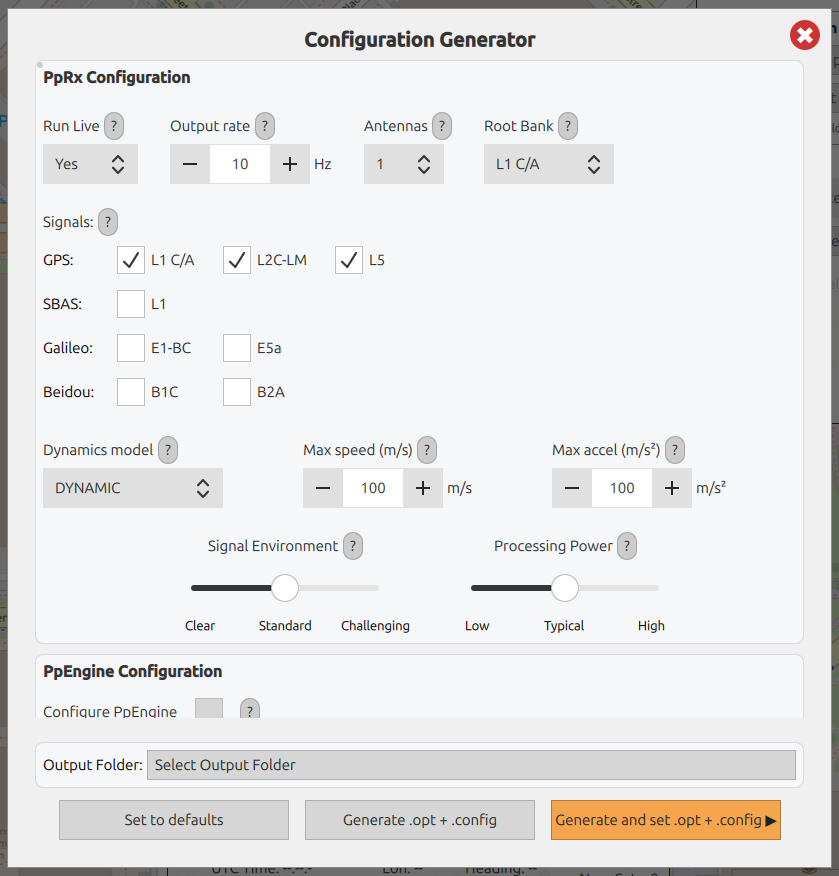Open help for Max speed
This screenshot has height=876, width=839.
tap(427, 450)
